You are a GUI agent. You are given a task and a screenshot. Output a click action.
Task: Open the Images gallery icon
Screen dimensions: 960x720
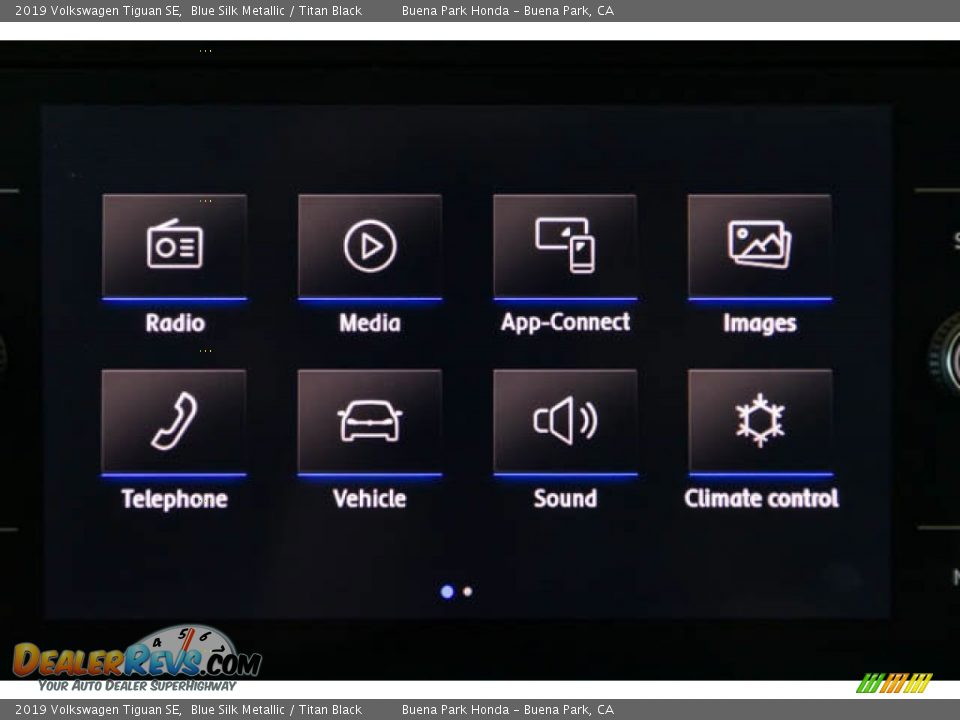[760, 246]
